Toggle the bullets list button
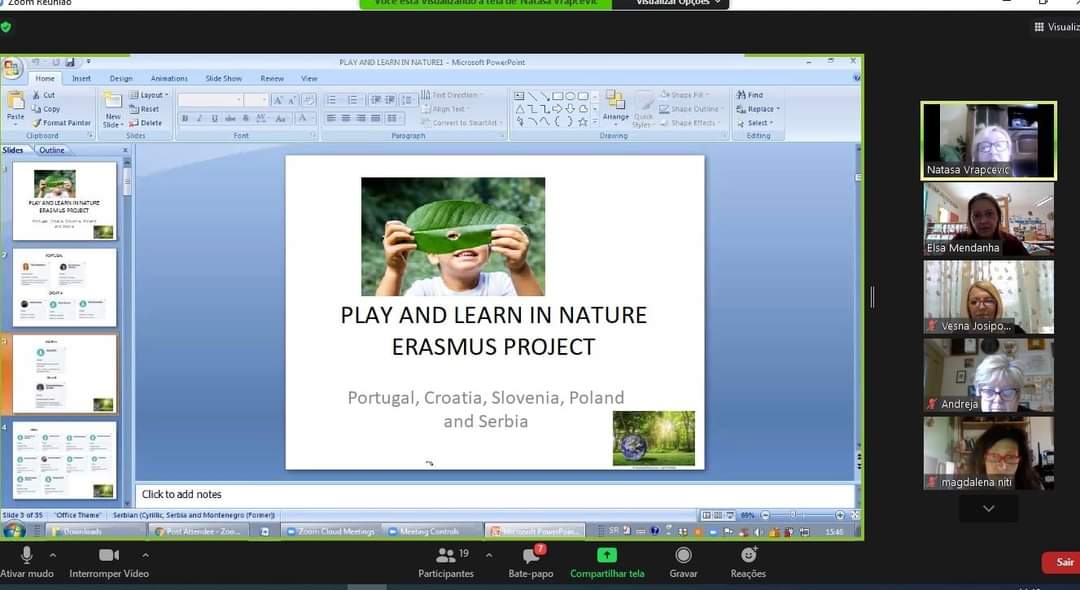Viewport: 1080px width, 590px height. click(x=332, y=101)
